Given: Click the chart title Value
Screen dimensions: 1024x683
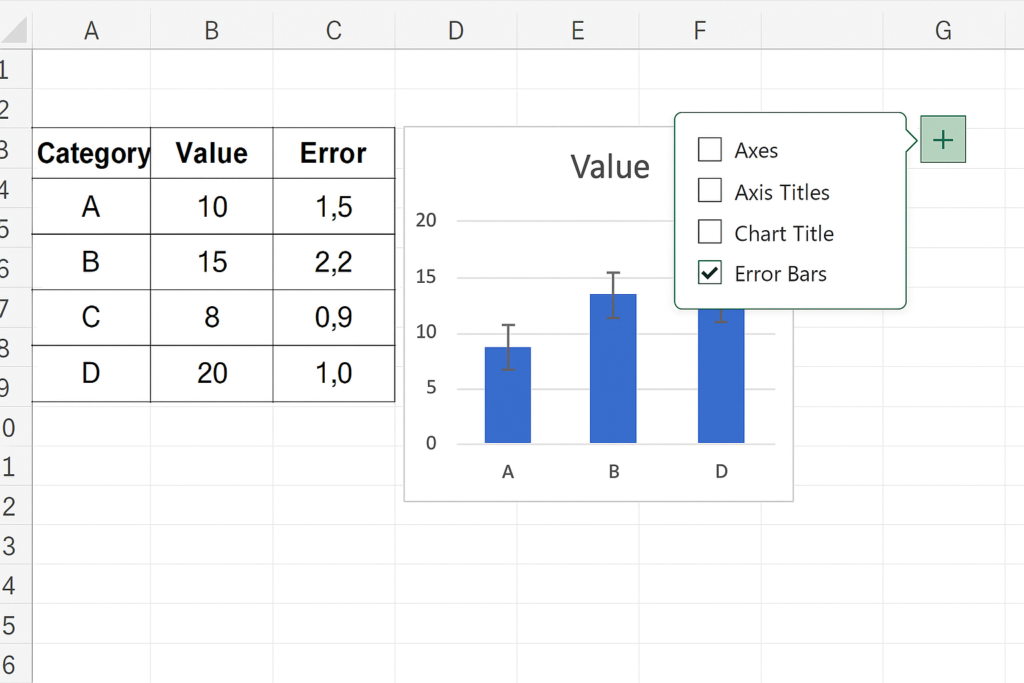Looking at the screenshot, I should pyautogui.click(x=610, y=167).
